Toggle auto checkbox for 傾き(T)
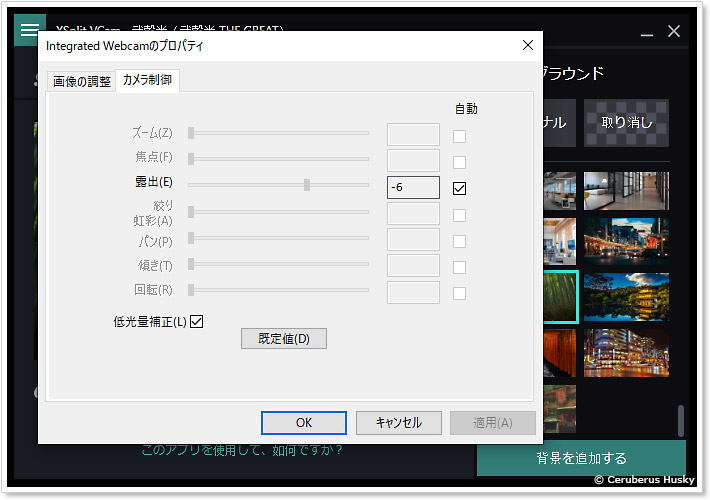This screenshot has height=500, width=710. pos(459,267)
